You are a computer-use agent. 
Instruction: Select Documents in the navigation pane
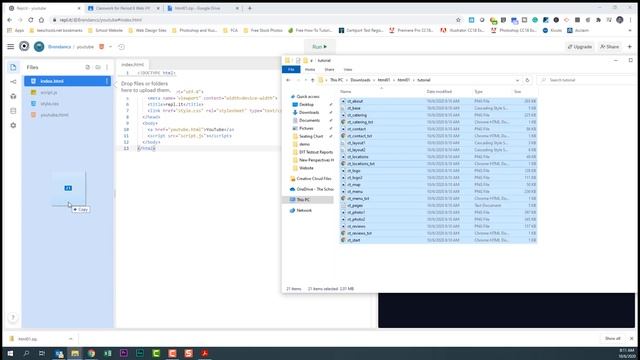pyautogui.click(x=309, y=120)
